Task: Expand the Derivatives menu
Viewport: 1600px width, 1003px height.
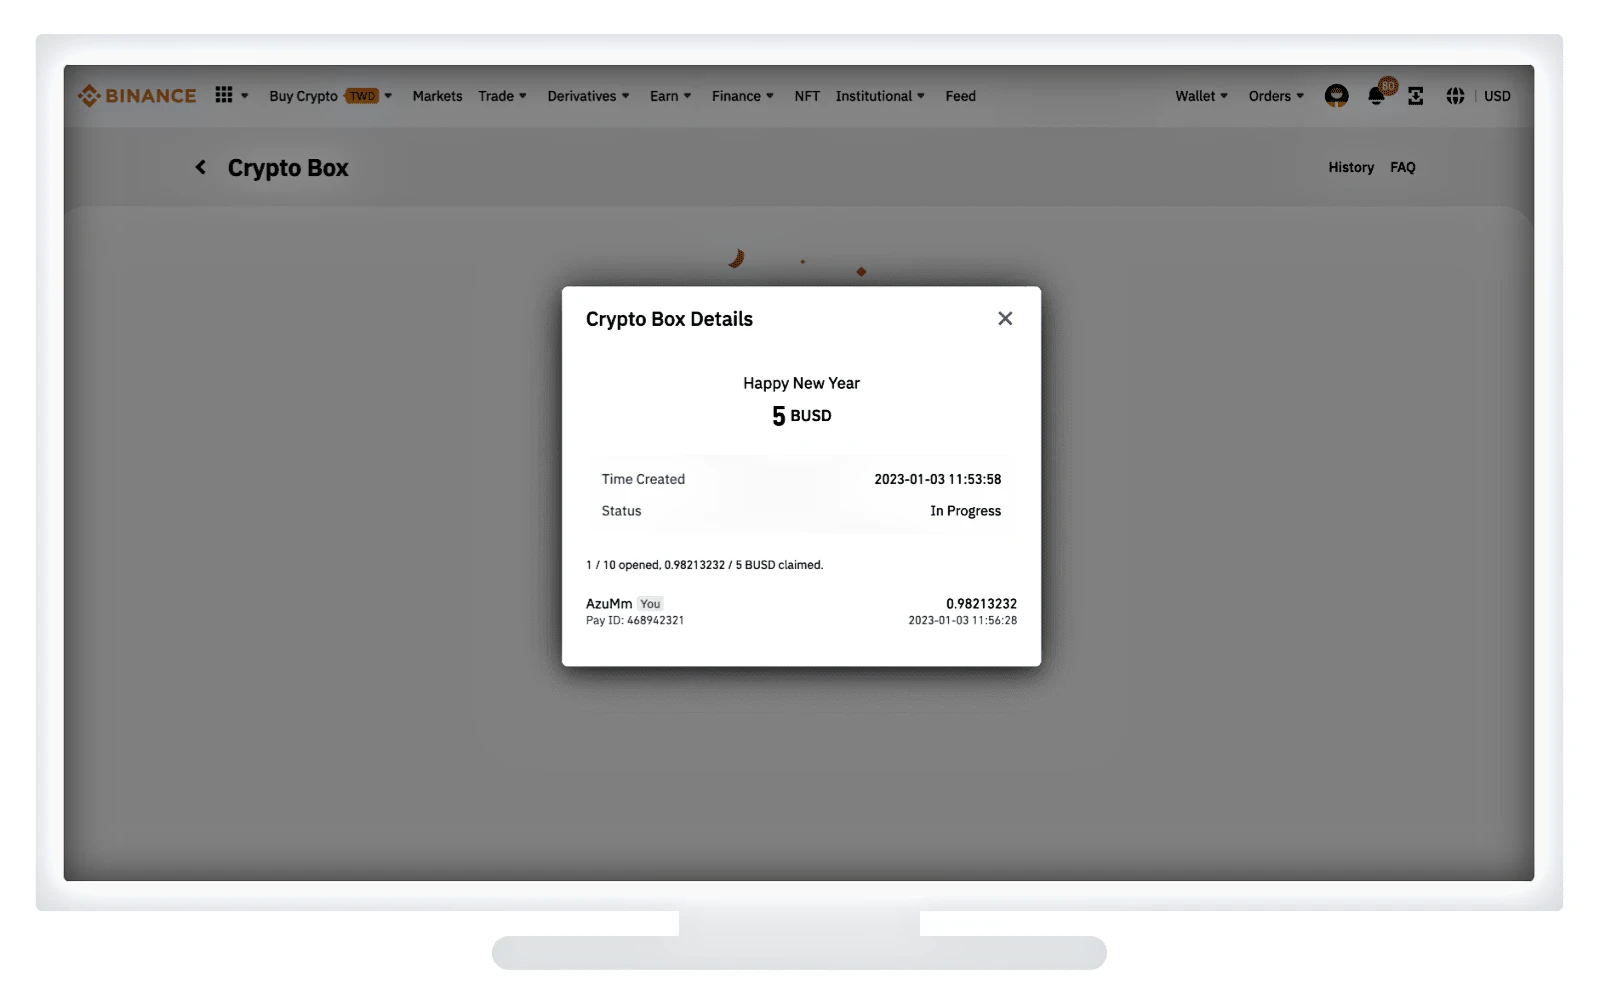Action: pos(588,96)
